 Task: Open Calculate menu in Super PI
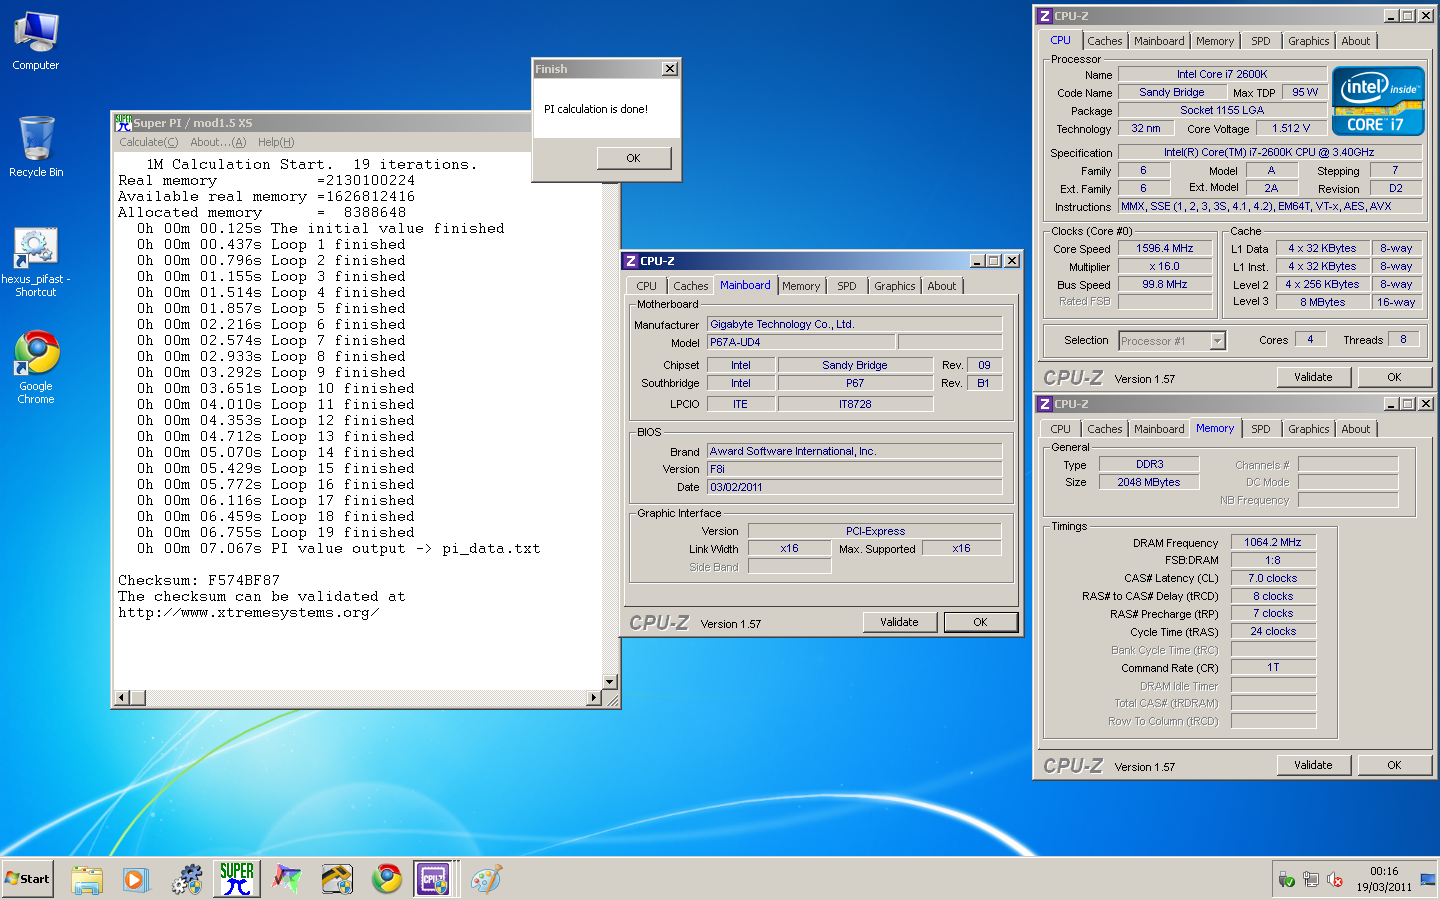click(x=149, y=142)
